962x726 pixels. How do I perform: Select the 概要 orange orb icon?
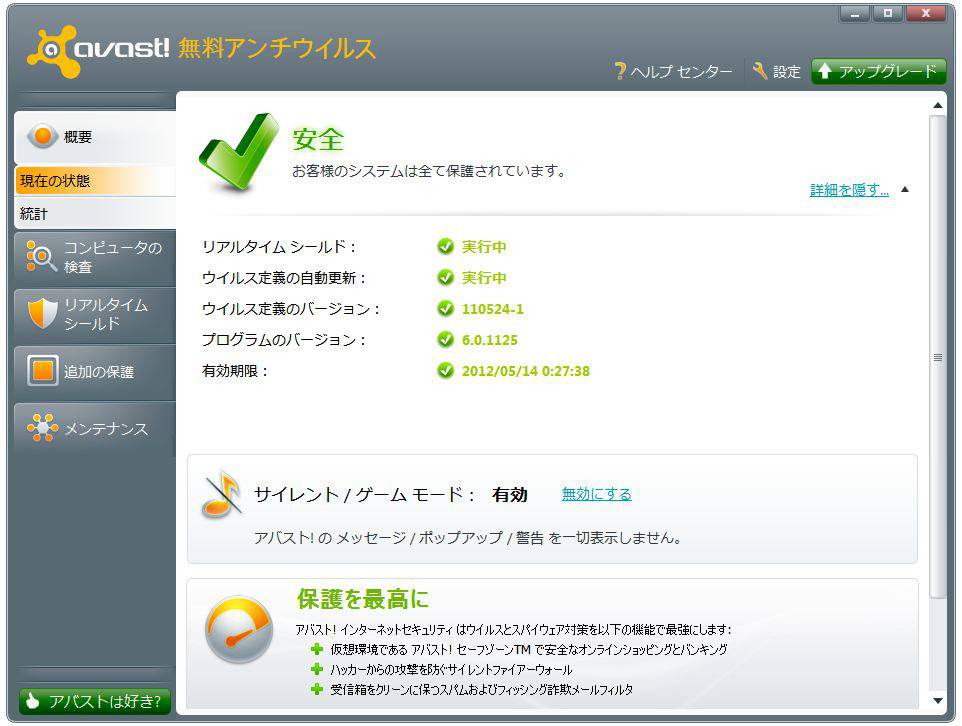[x=43, y=136]
